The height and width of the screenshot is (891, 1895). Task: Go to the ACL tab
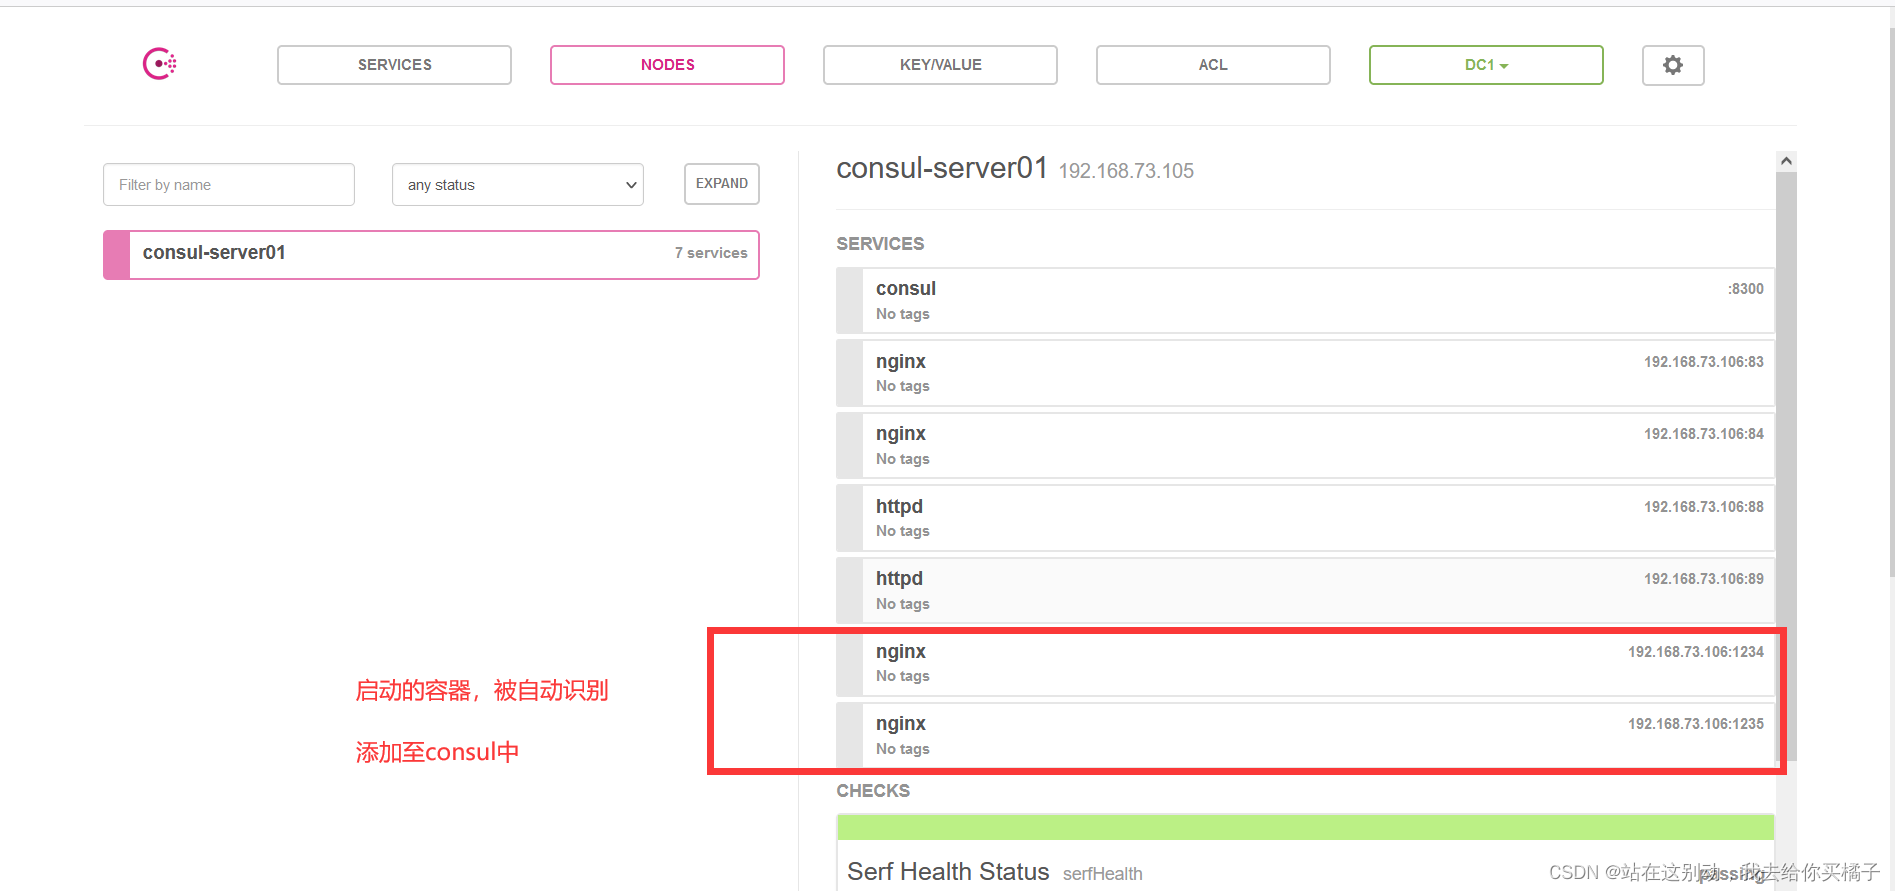[x=1213, y=65]
